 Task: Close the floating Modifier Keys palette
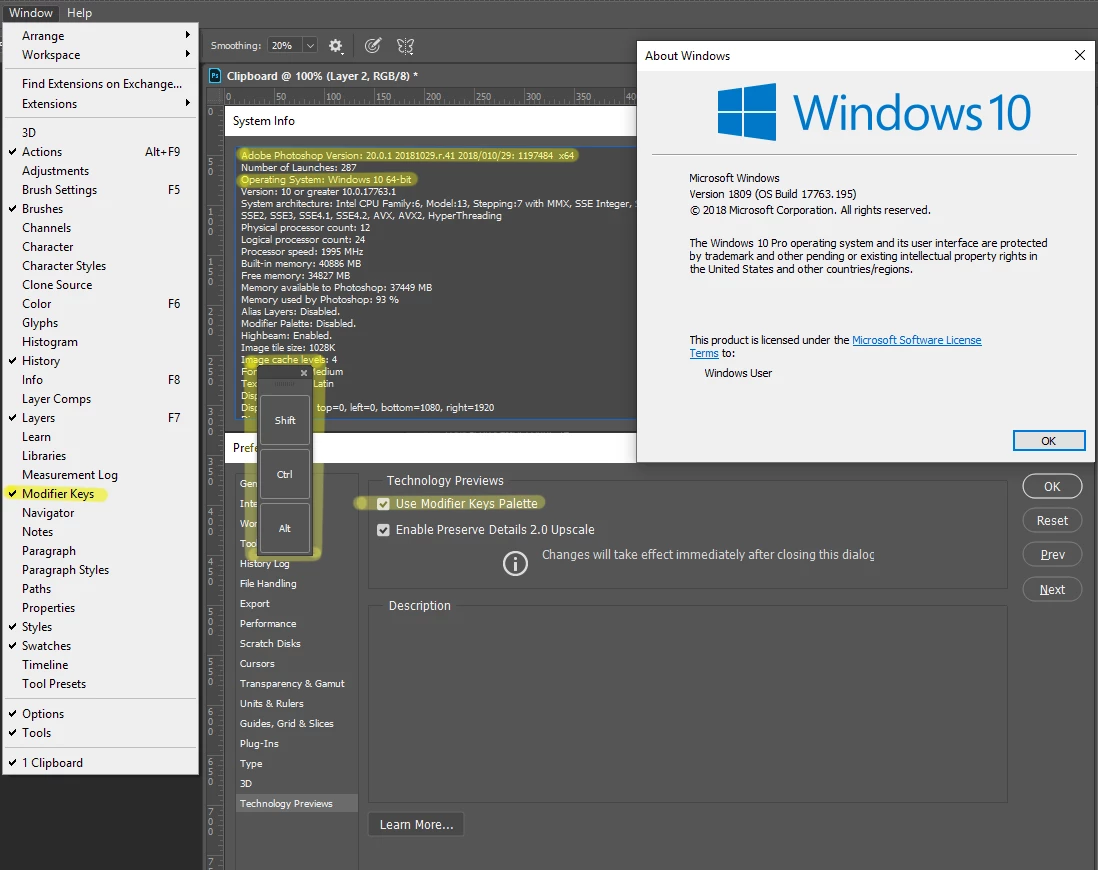[x=304, y=373]
